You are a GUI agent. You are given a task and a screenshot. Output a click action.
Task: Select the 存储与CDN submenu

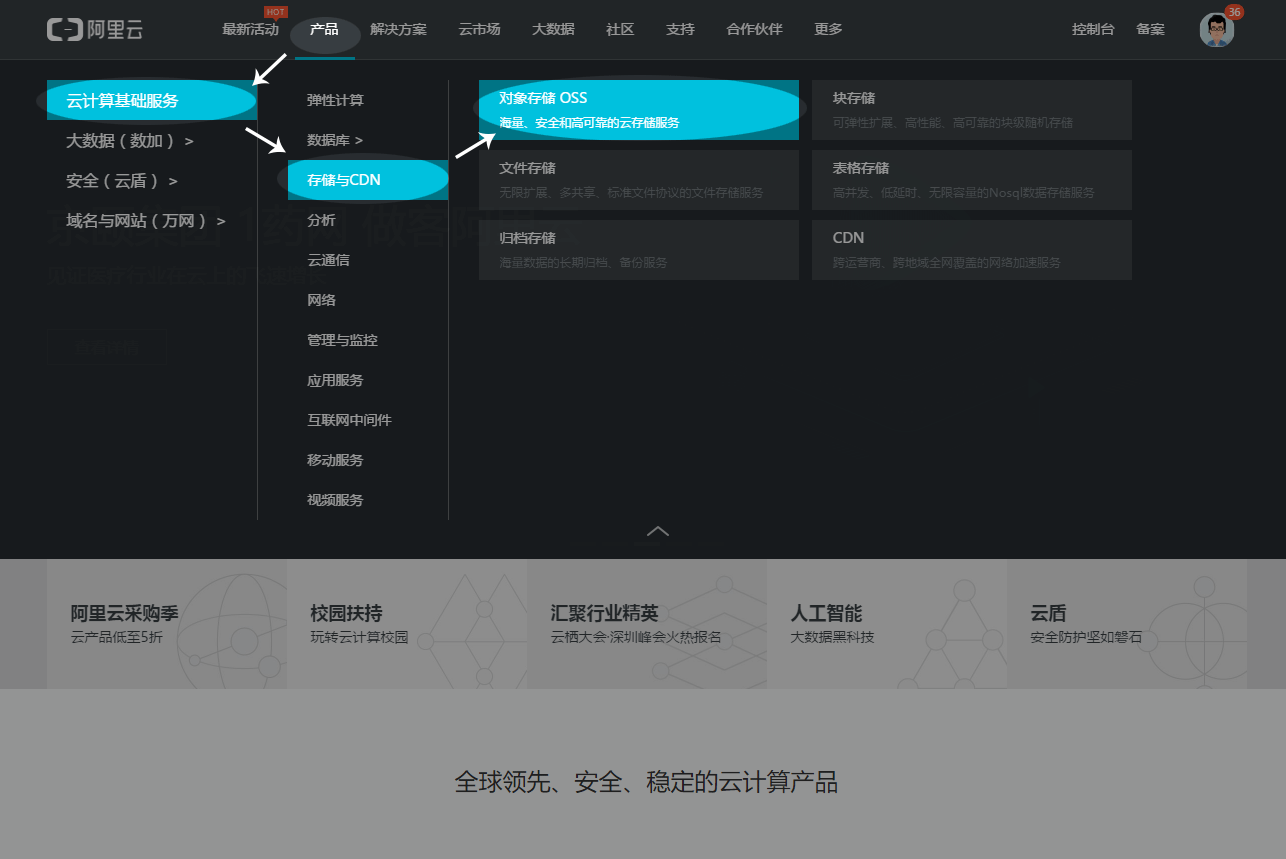368,180
